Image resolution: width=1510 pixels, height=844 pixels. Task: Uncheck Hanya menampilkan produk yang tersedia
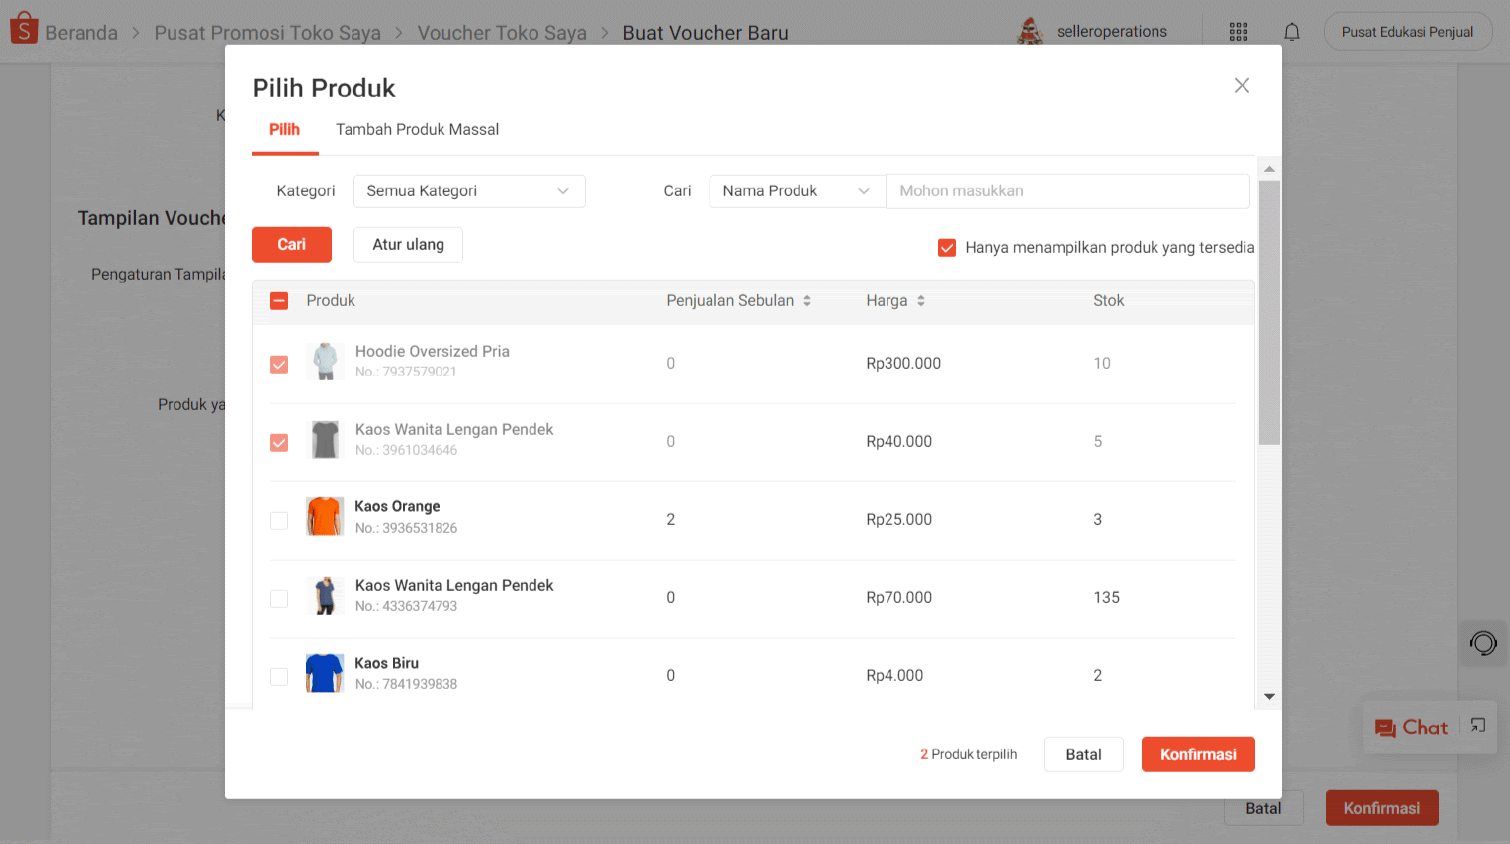point(947,248)
